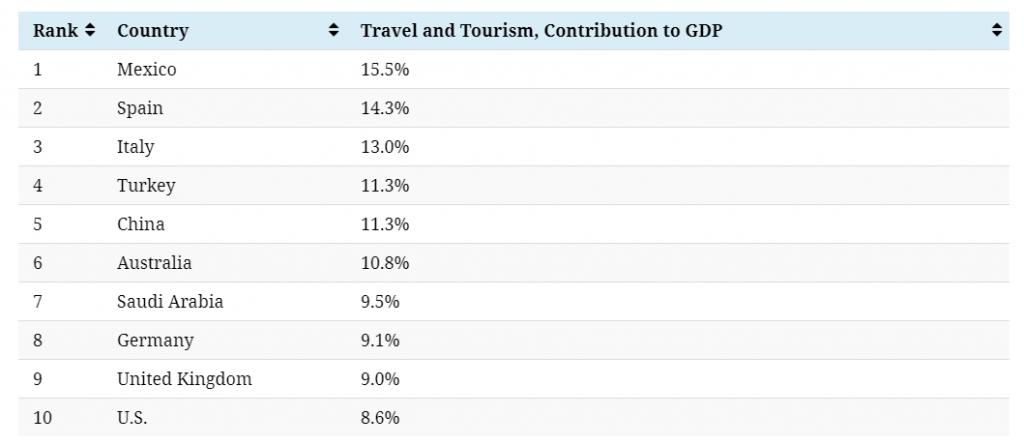Select the Spain row country cell
This screenshot has height=446, width=1024.
pyautogui.click(x=140, y=108)
